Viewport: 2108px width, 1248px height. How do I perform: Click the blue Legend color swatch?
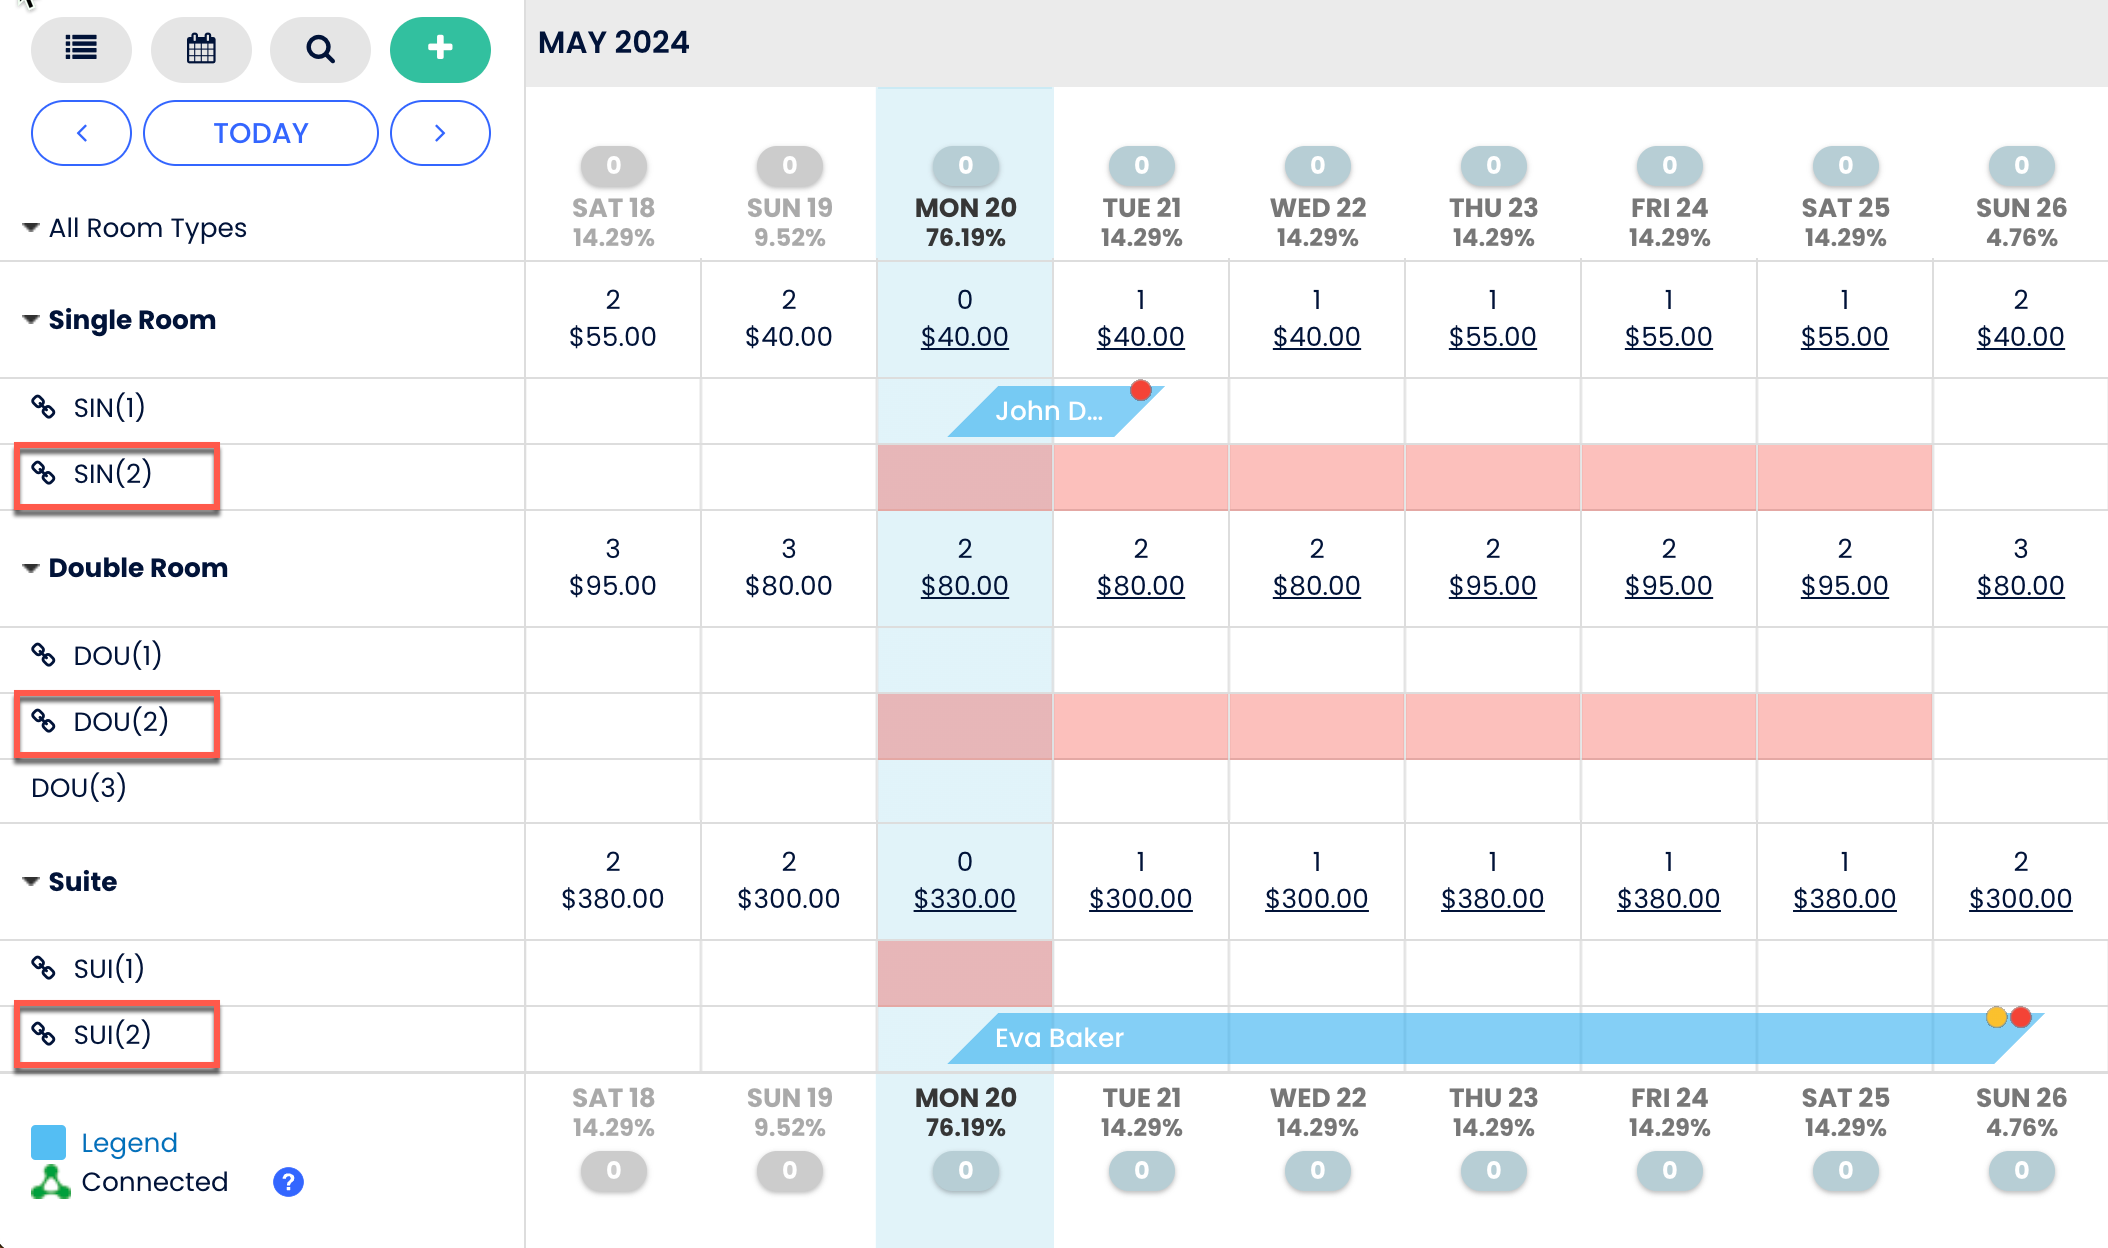tap(47, 1141)
